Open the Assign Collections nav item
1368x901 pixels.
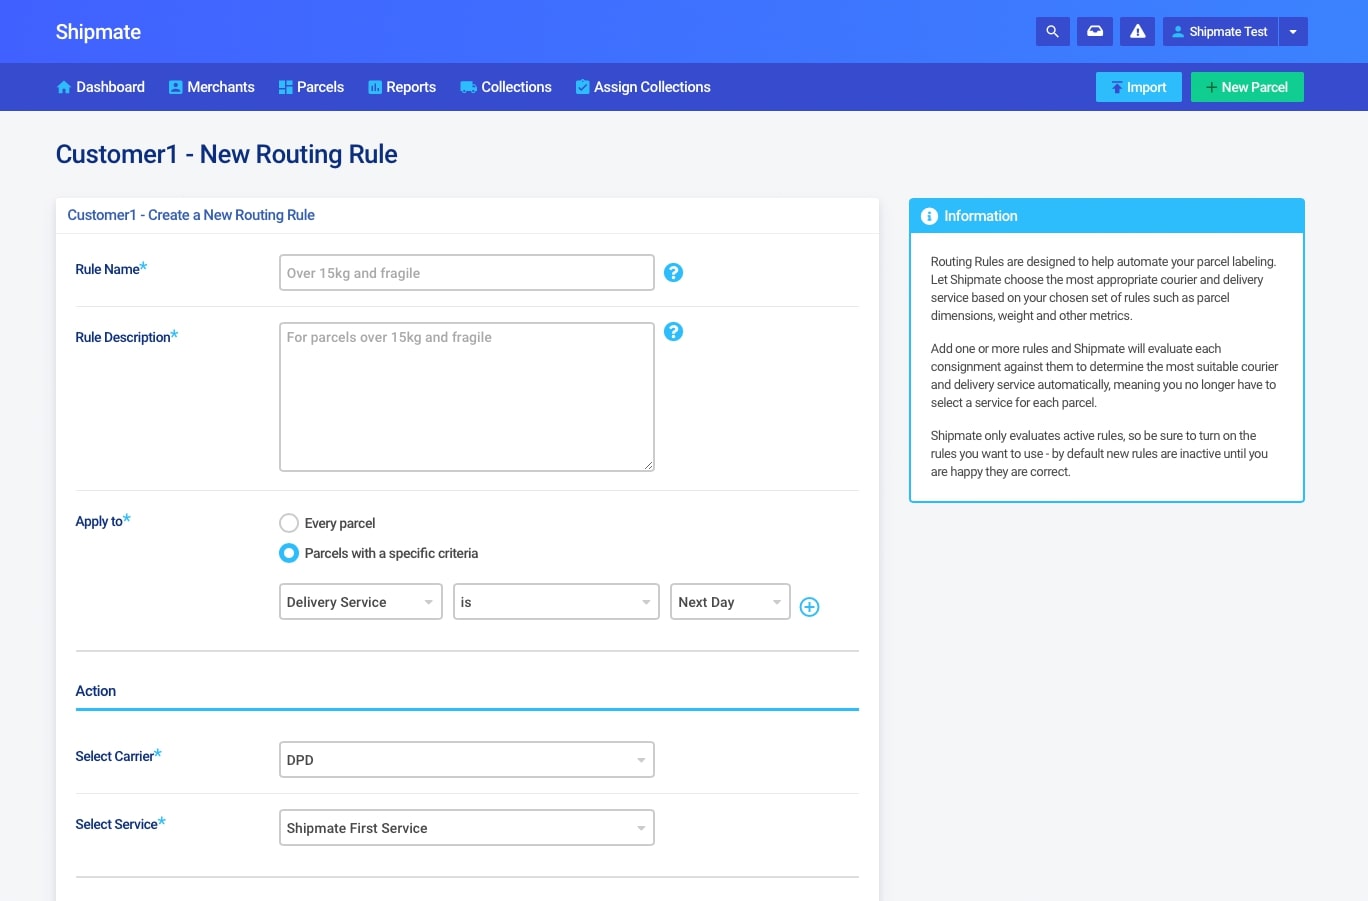tap(643, 87)
